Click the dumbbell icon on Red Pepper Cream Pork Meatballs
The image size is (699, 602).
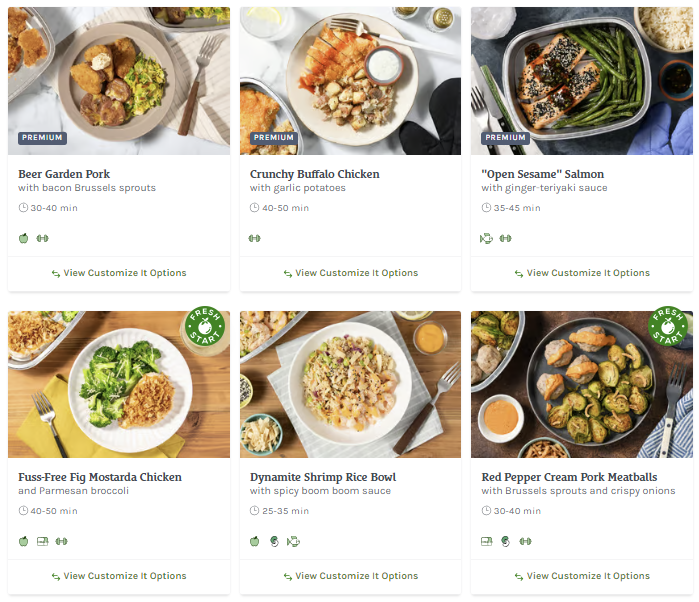coord(525,541)
